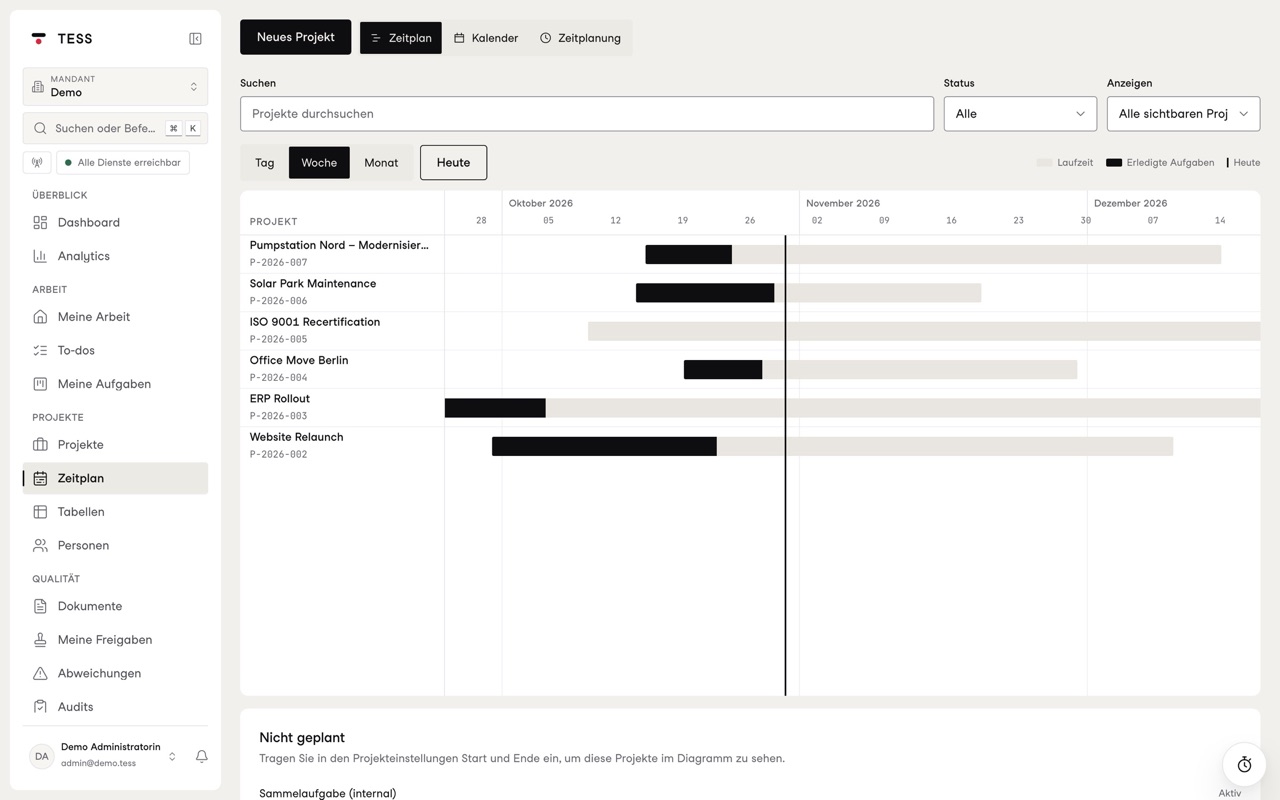Image resolution: width=1280 pixels, height=800 pixels.
Task: Open project ERP Rollout
Action: point(280,399)
